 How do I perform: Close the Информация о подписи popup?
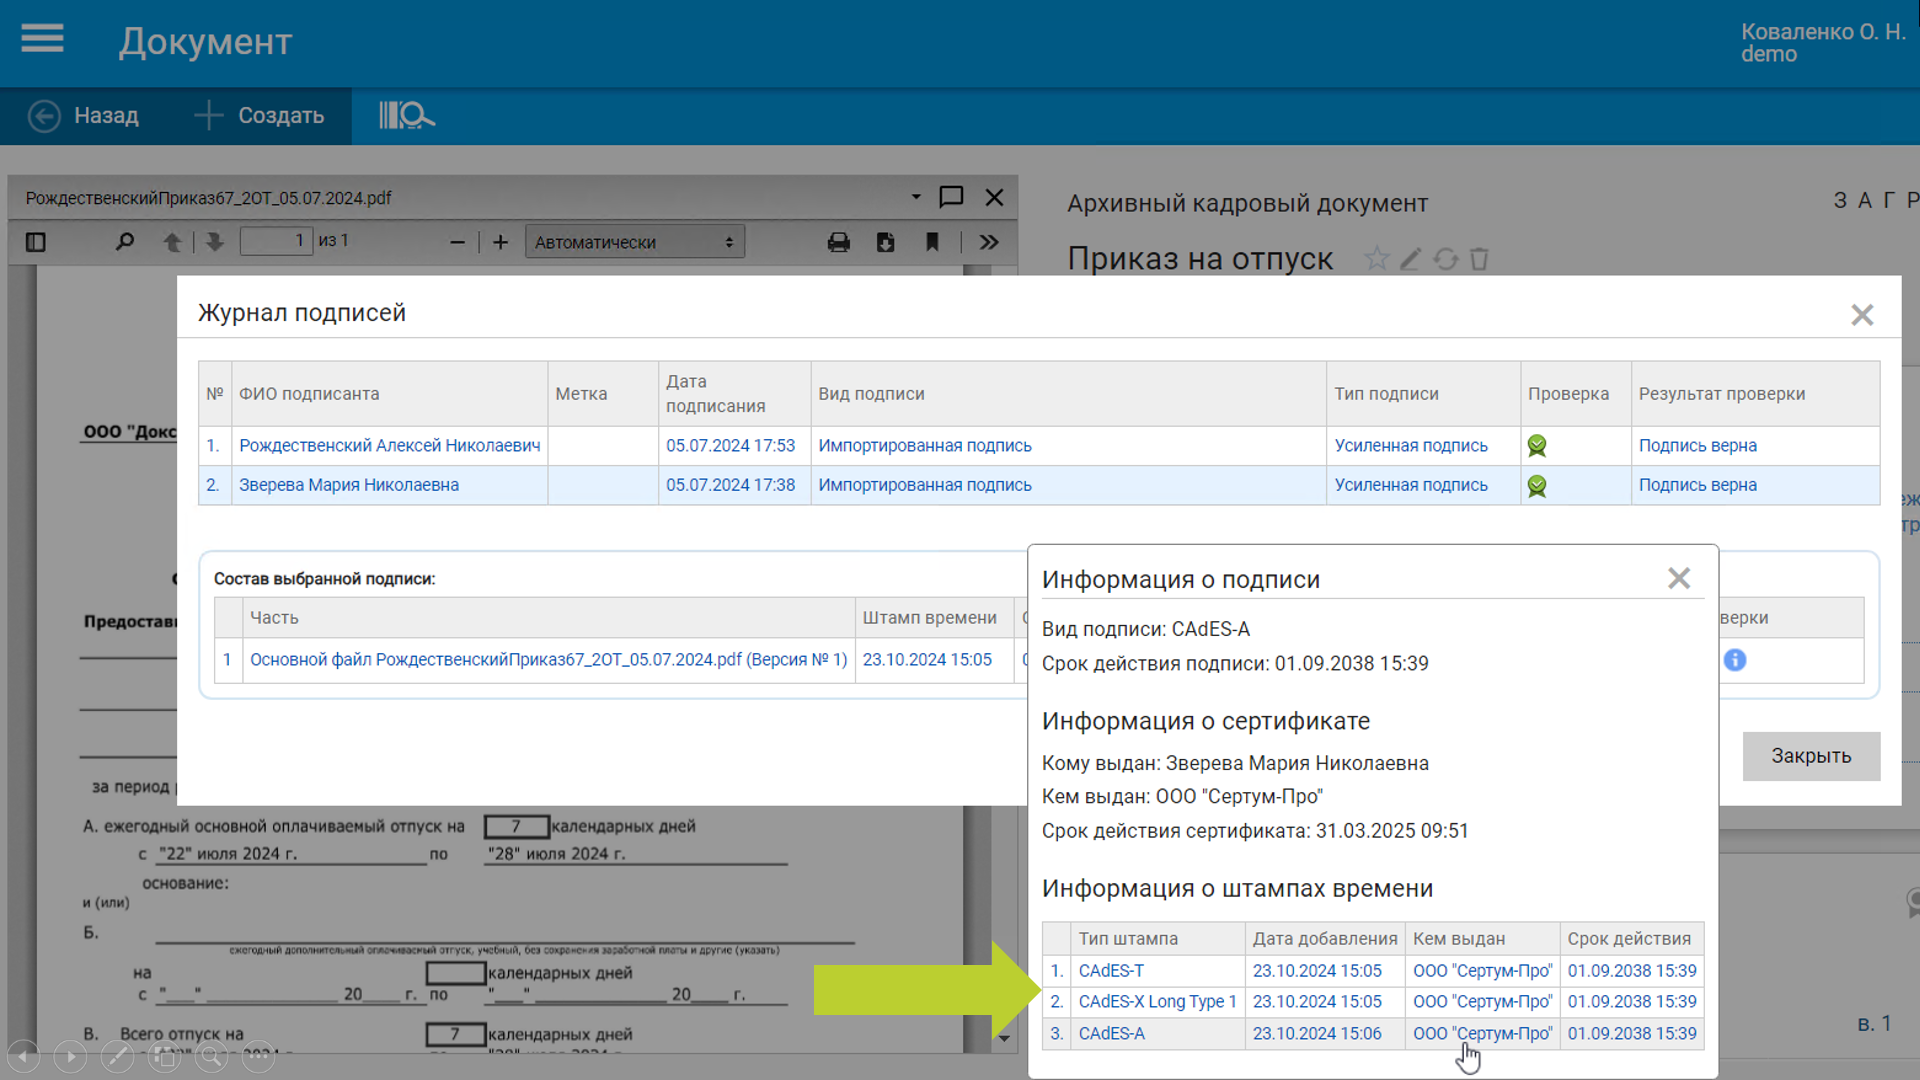pyautogui.click(x=1679, y=578)
